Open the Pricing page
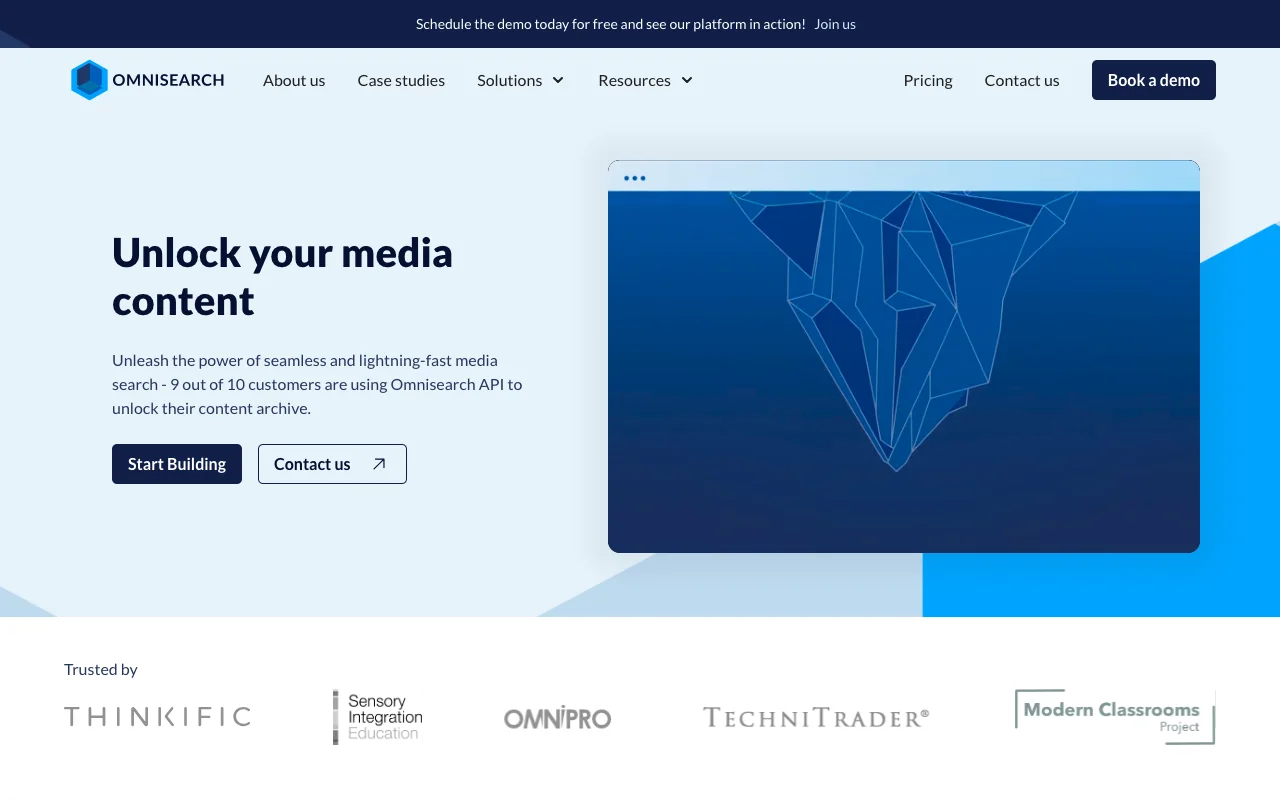Viewport: 1280px width, 800px height. [927, 80]
